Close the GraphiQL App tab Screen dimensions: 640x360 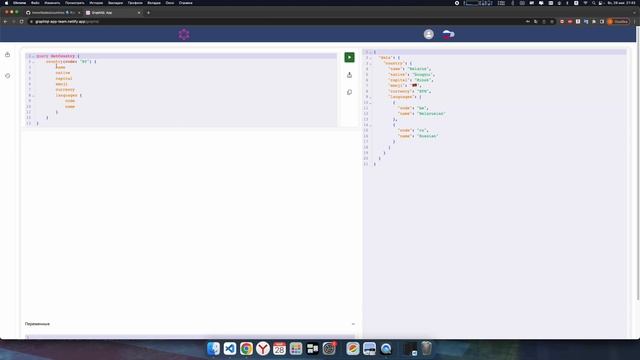tap(139, 13)
